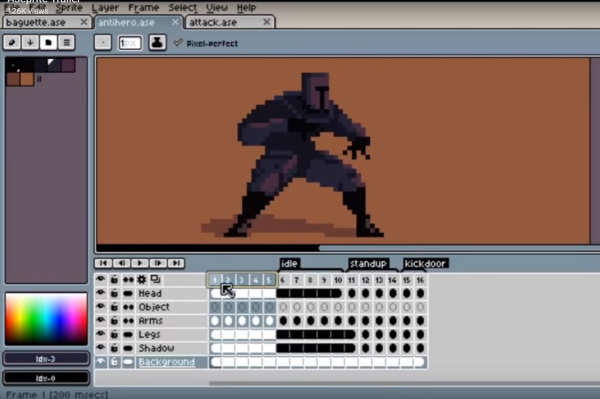600x399 pixels.
Task: Go to the last frame
Action: click(176, 263)
